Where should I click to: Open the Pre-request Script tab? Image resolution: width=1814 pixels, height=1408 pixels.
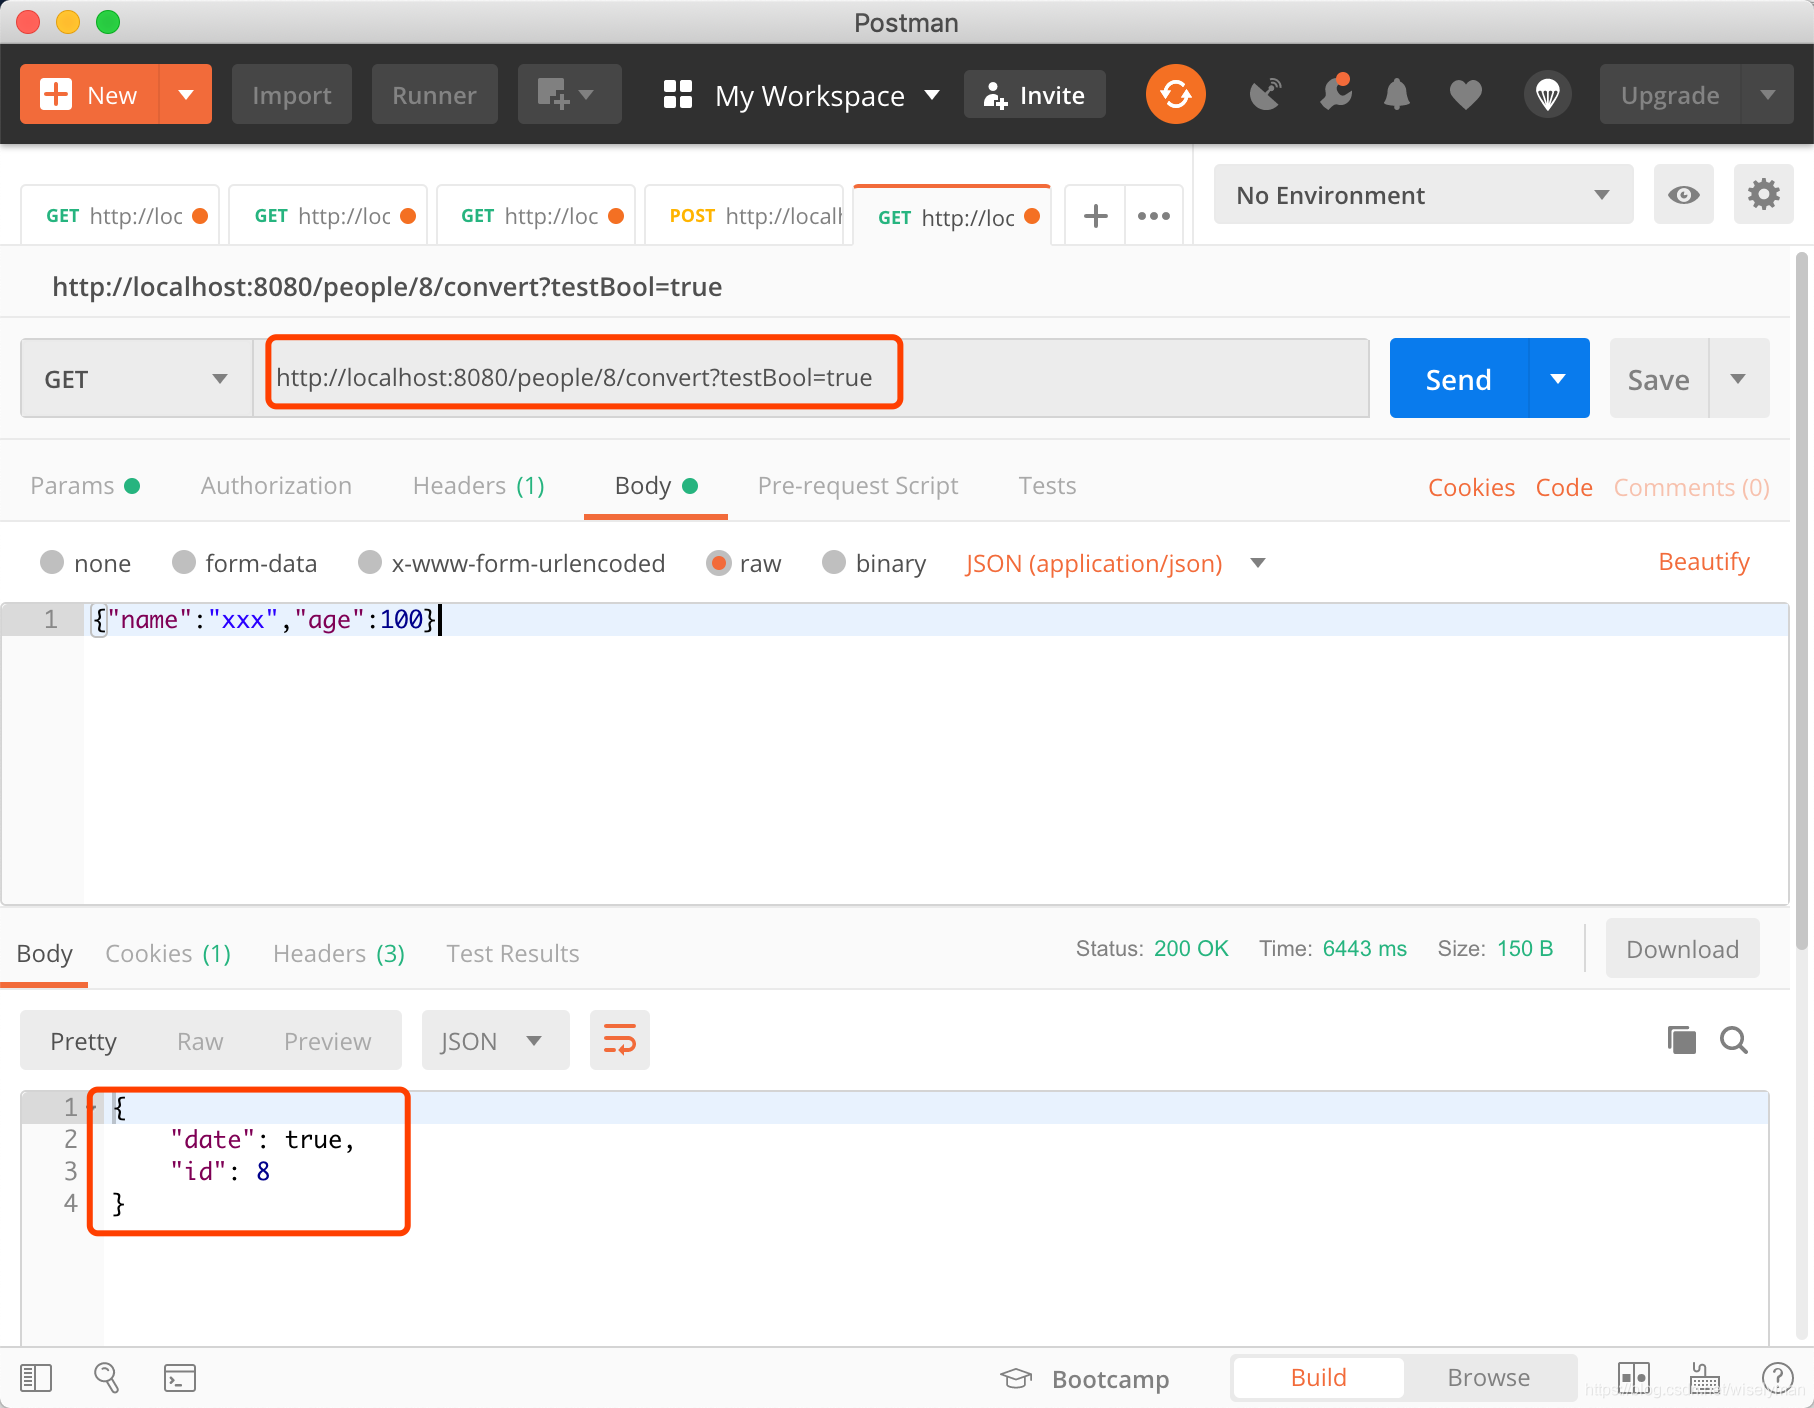coord(857,486)
